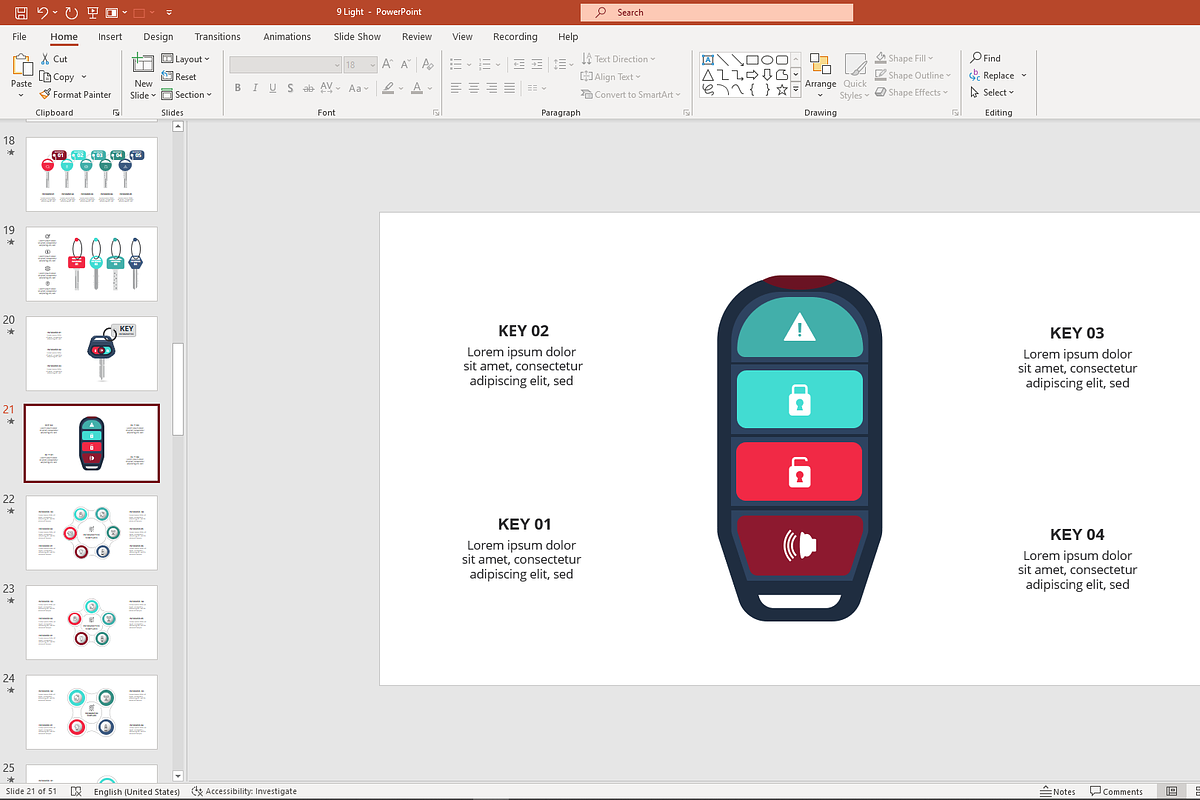Open Font dialog launcher
Image resolution: width=1200 pixels, height=800 pixels.
(435, 113)
